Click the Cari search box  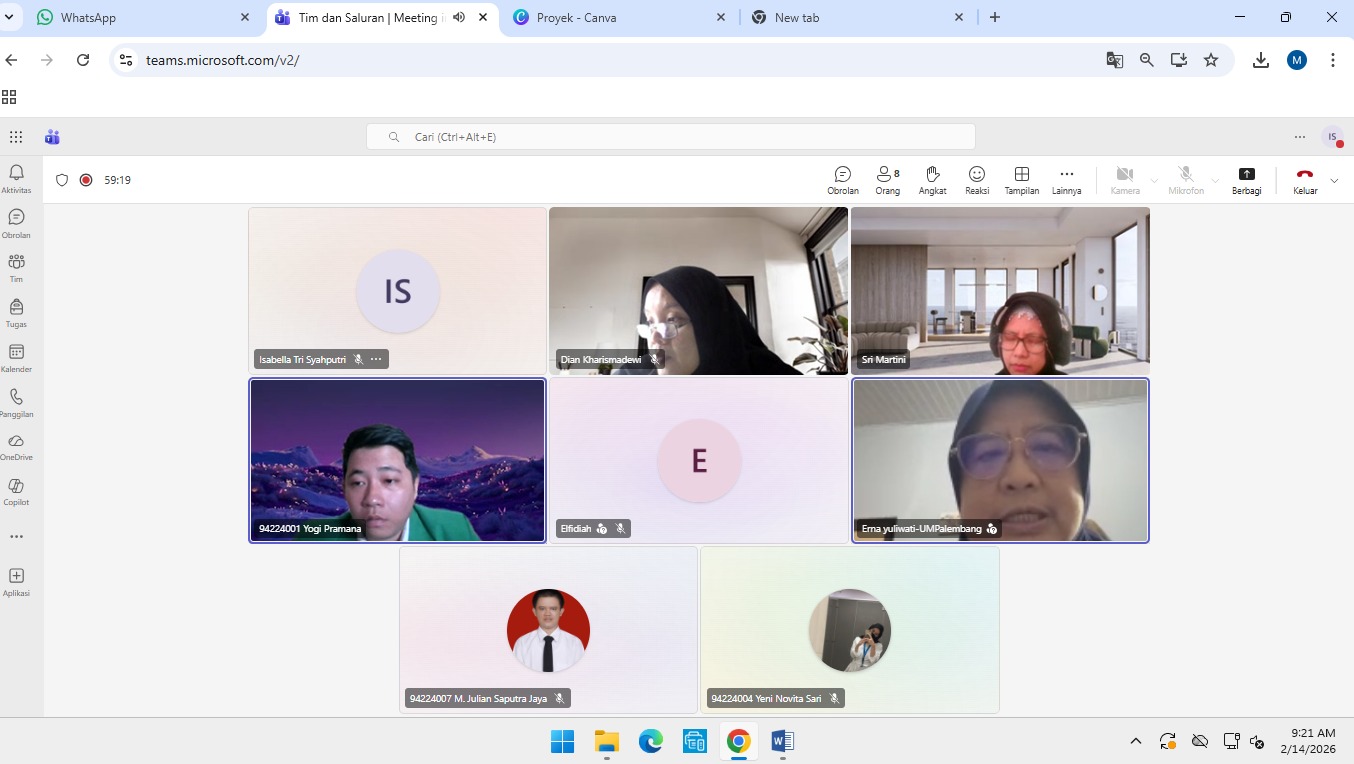670,137
